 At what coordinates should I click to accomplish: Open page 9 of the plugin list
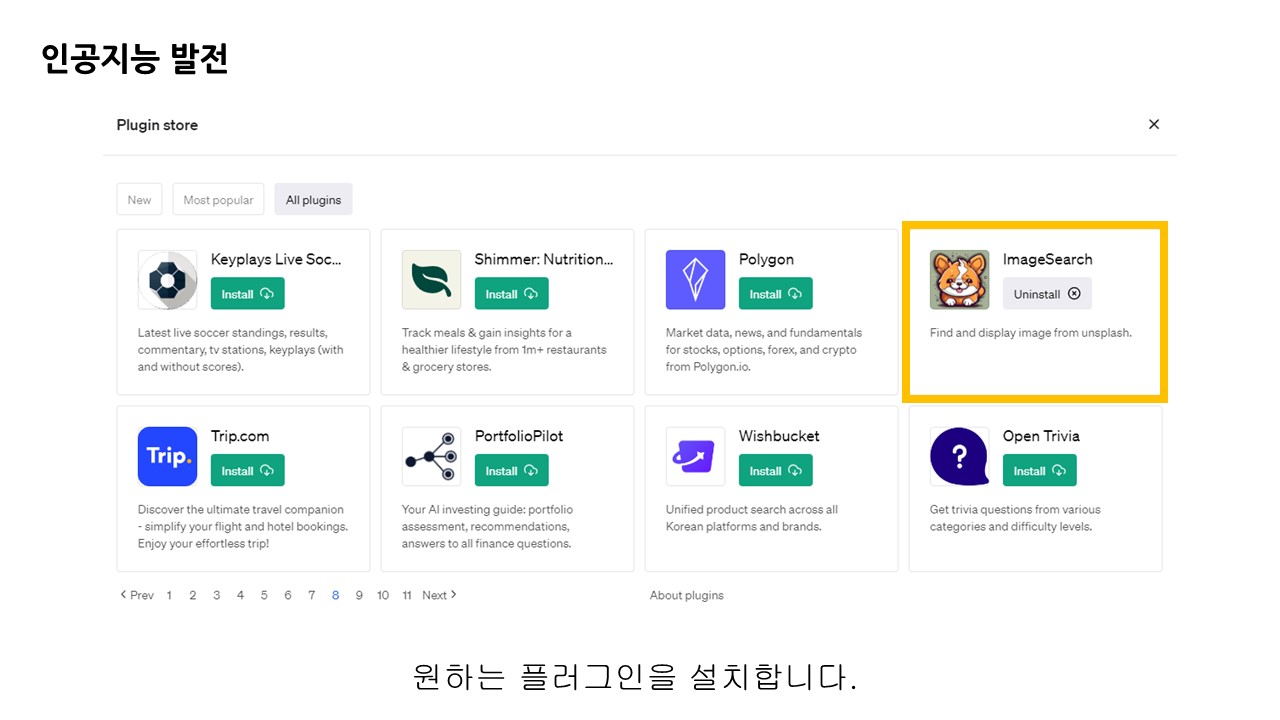pyautogui.click(x=359, y=595)
